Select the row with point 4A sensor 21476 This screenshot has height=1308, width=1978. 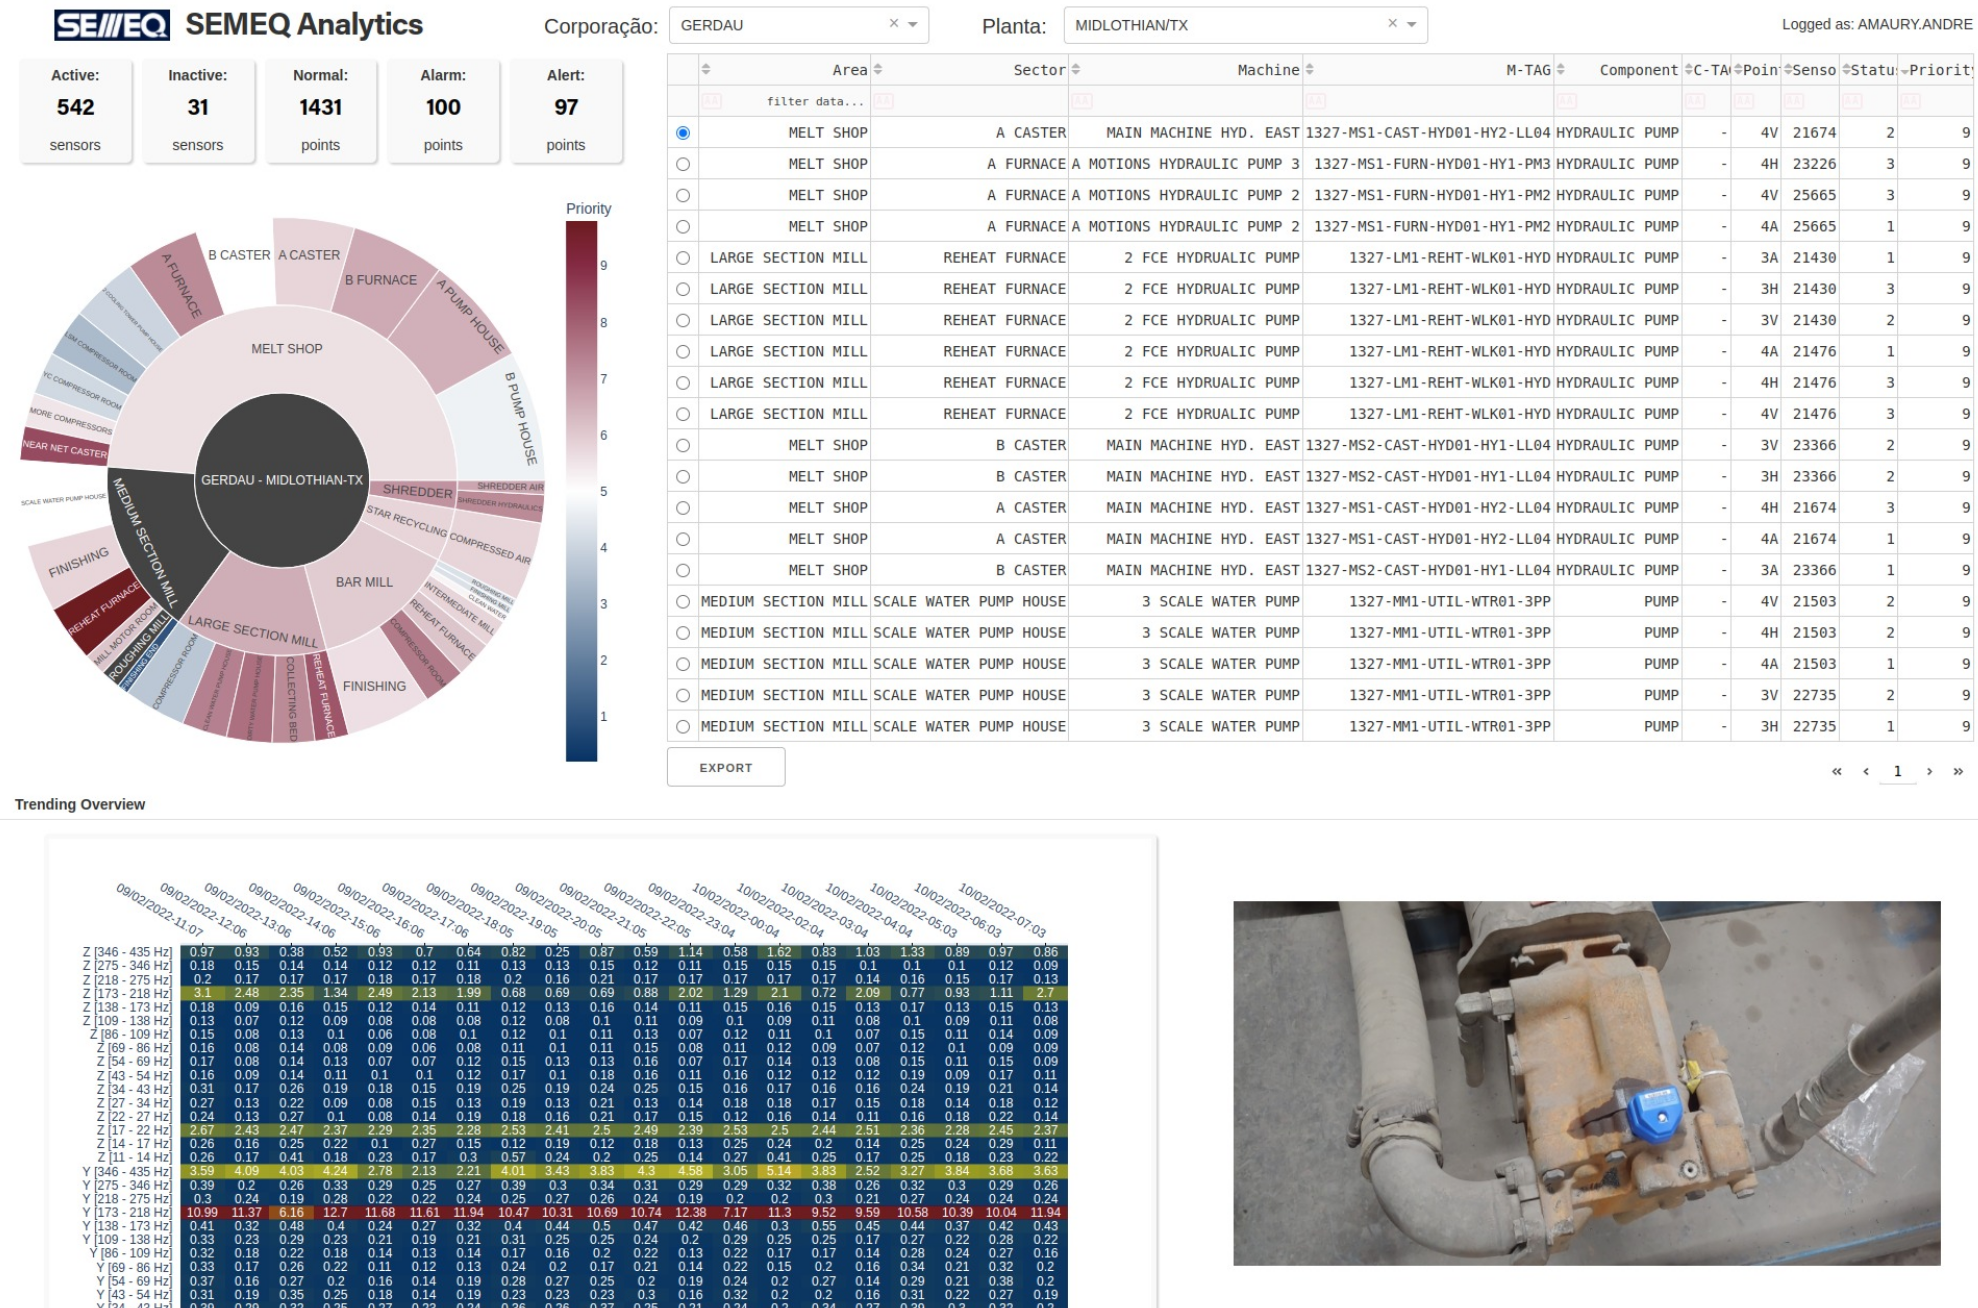(683, 352)
